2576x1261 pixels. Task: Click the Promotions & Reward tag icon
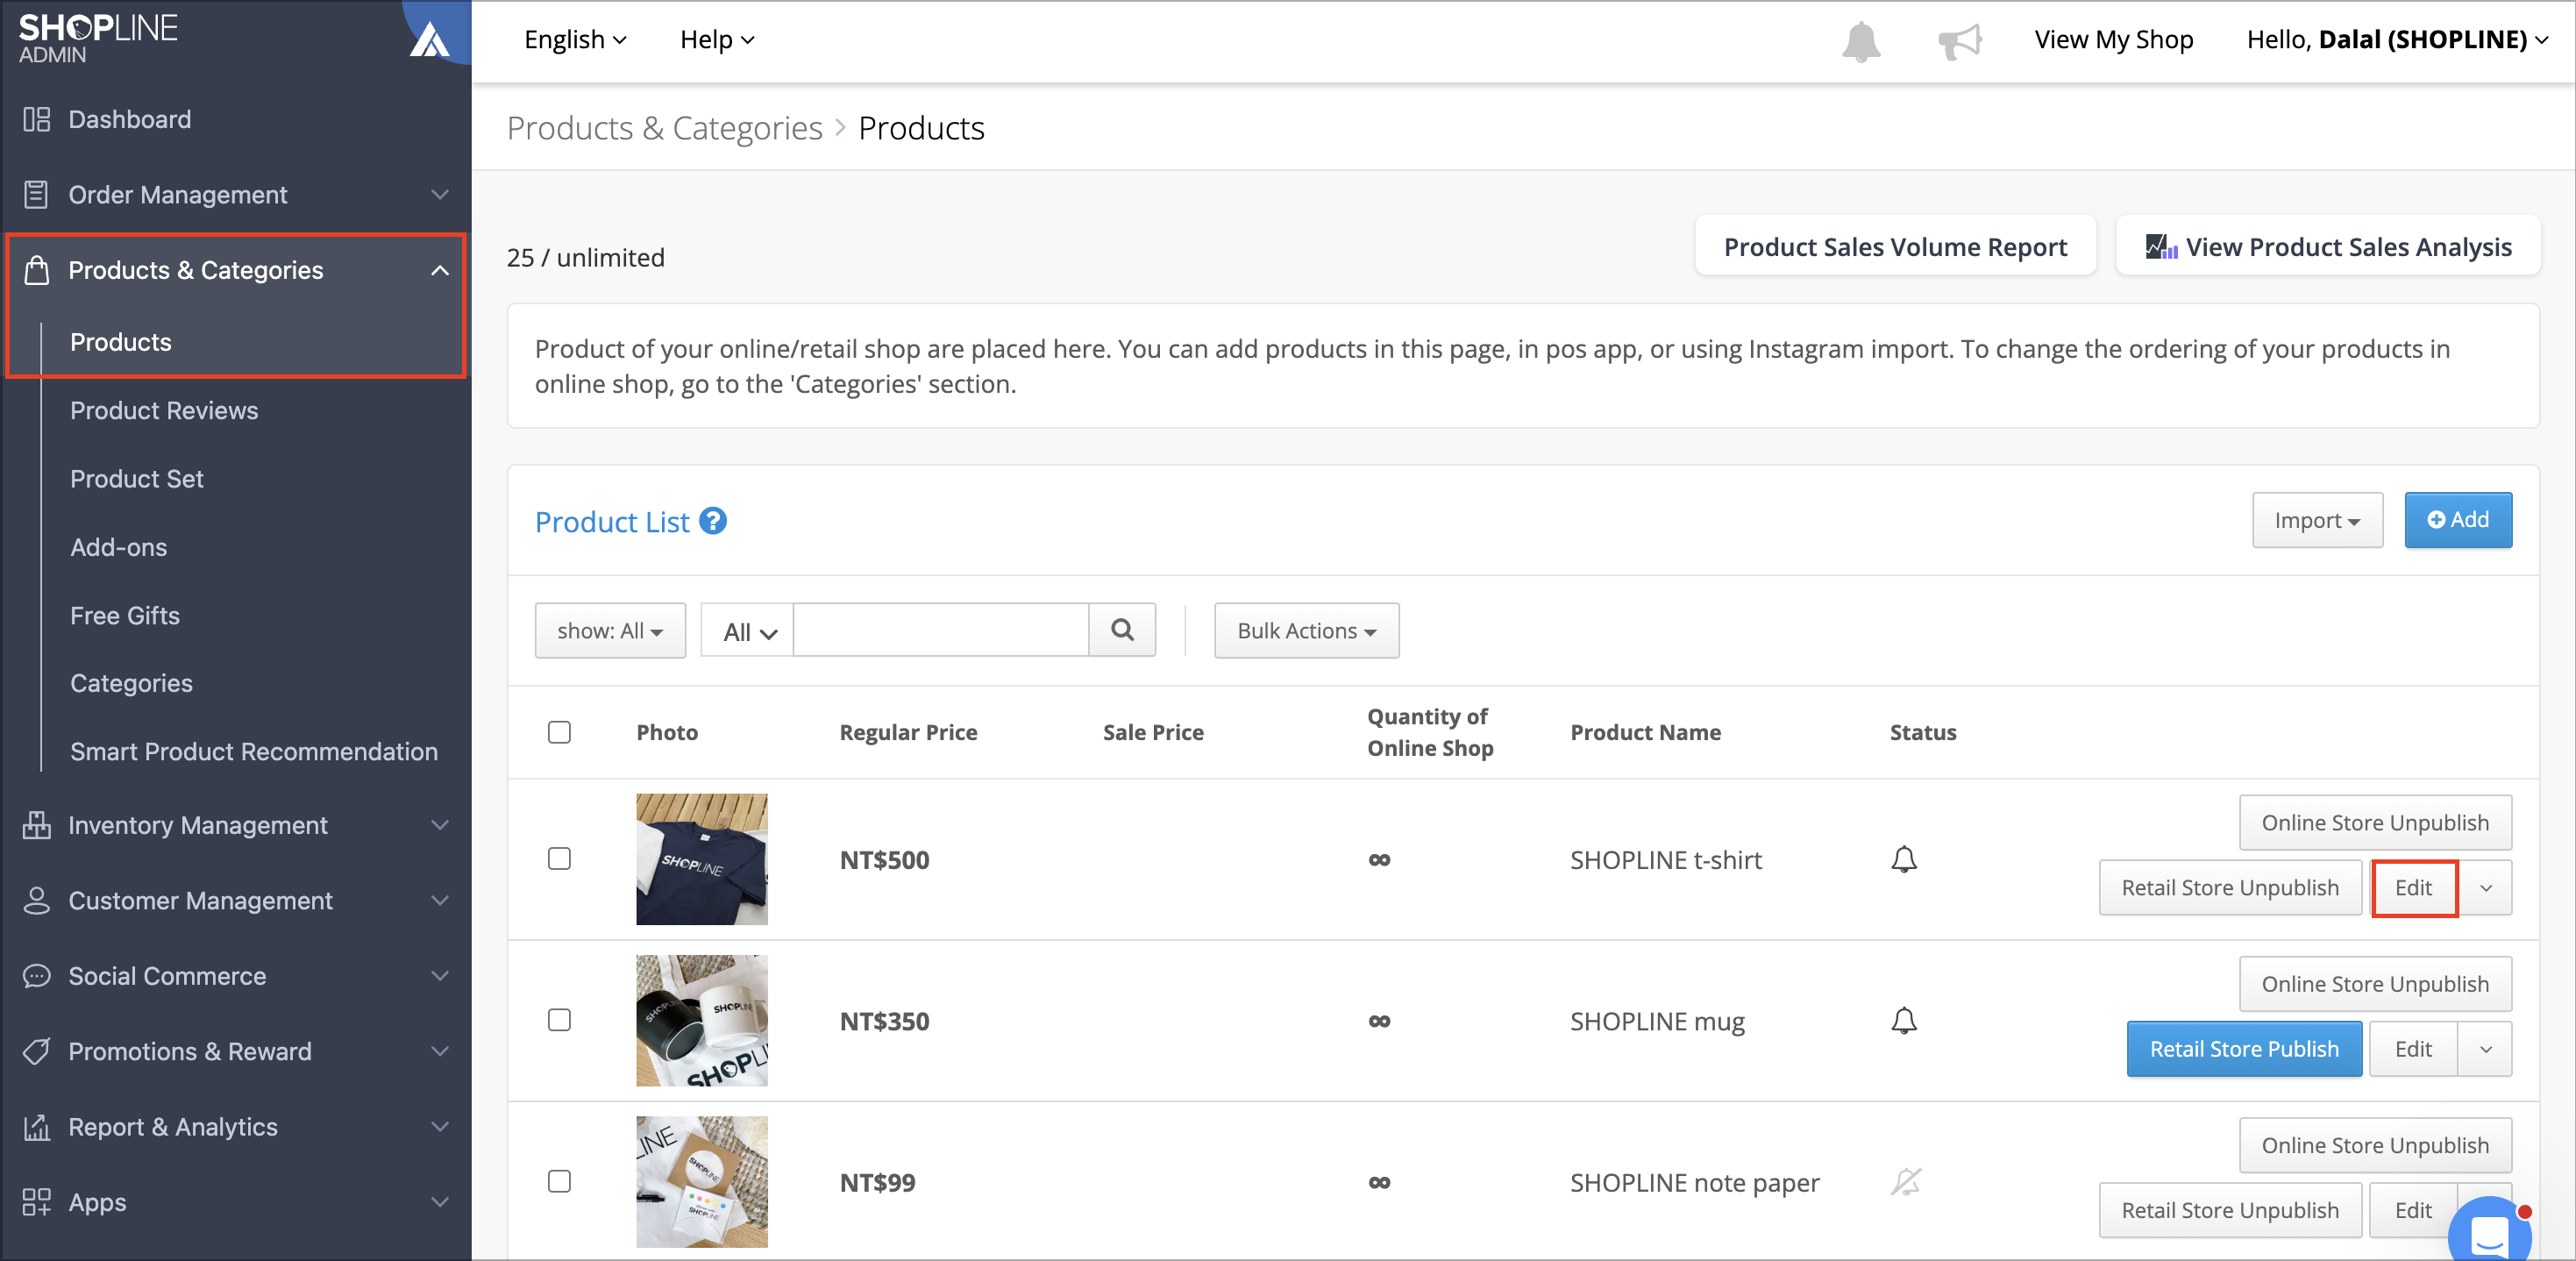coord(37,1051)
